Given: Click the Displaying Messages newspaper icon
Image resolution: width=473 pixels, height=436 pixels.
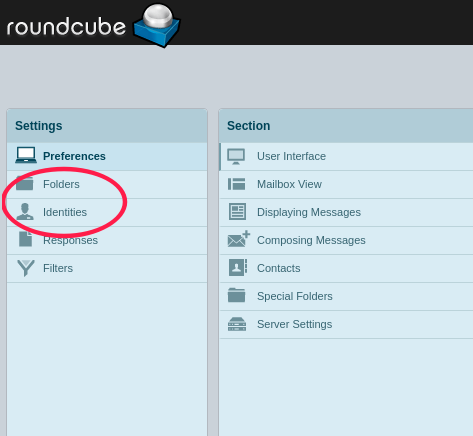Looking at the screenshot, I should point(237,212).
